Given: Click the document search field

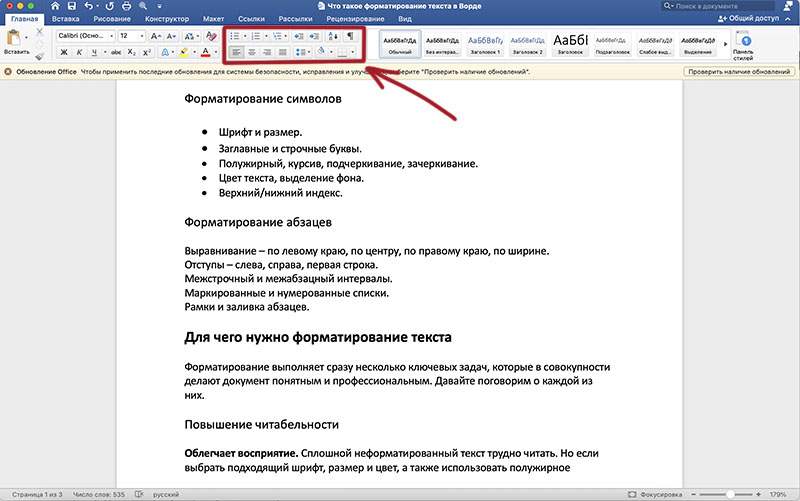Looking at the screenshot, I should [x=718, y=6].
